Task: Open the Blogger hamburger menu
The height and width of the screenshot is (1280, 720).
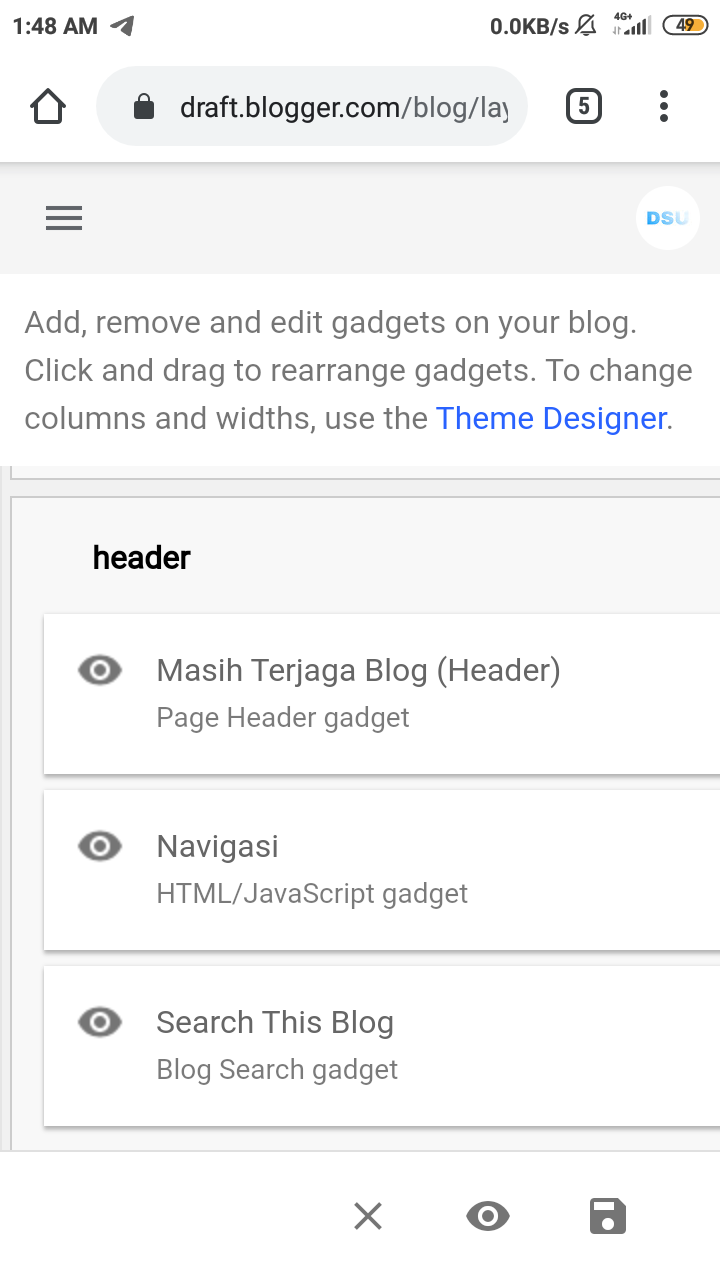Action: [x=64, y=218]
